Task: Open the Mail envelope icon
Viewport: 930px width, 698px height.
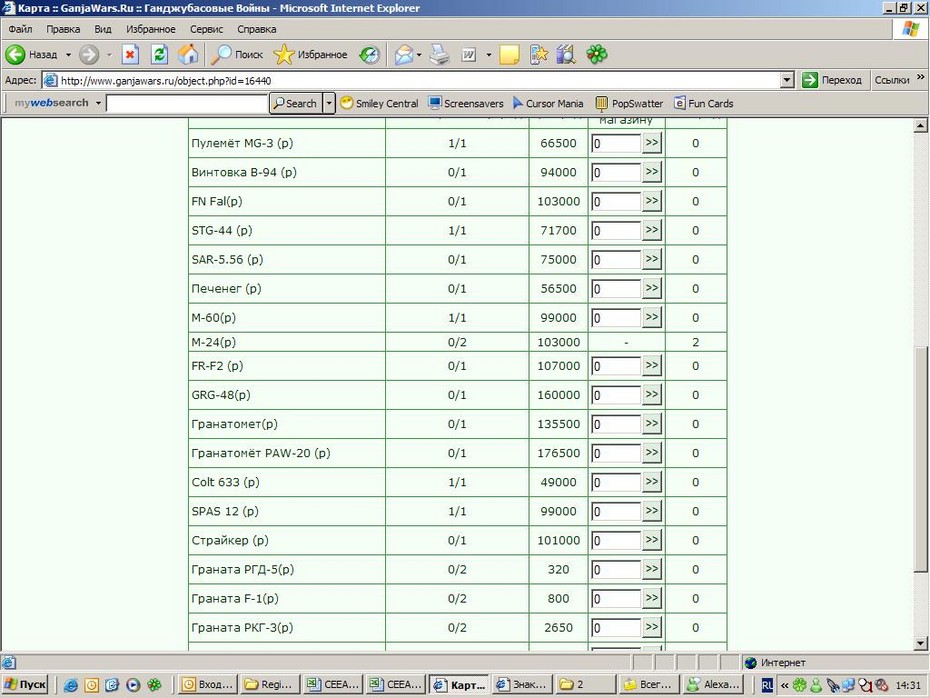Action: (x=404, y=55)
